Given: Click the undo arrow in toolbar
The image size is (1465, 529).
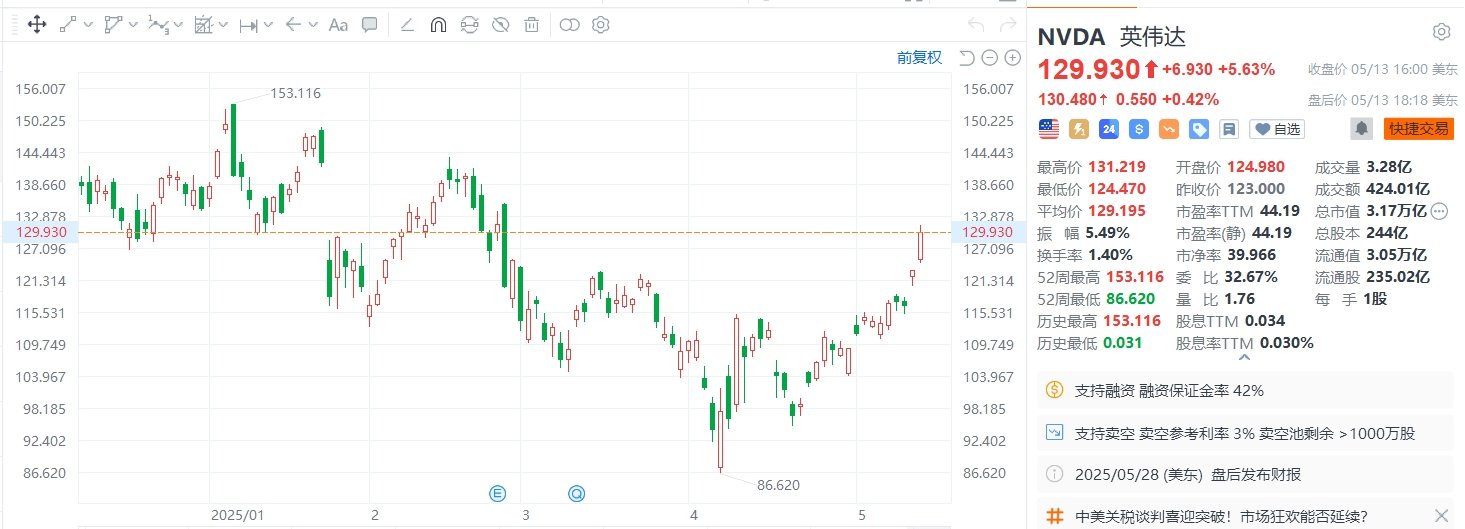Looking at the screenshot, I should (977, 24).
